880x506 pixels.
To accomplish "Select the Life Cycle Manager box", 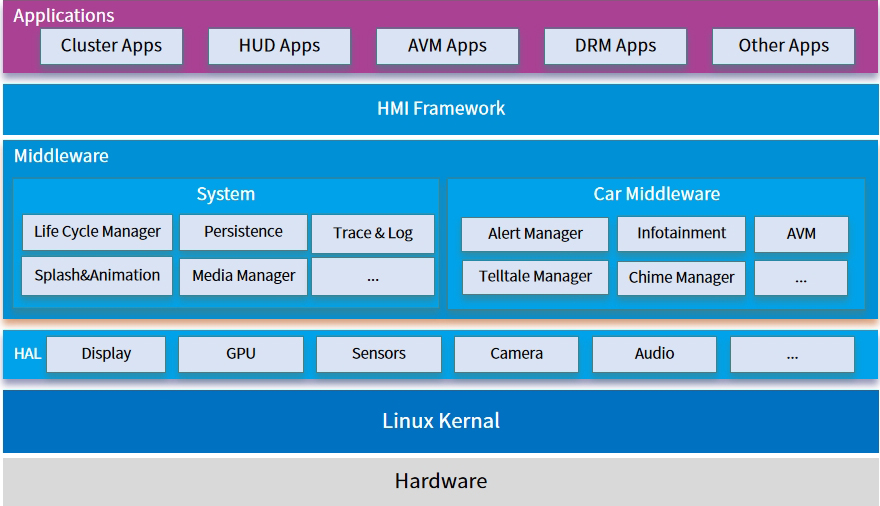I will [97, 232].
